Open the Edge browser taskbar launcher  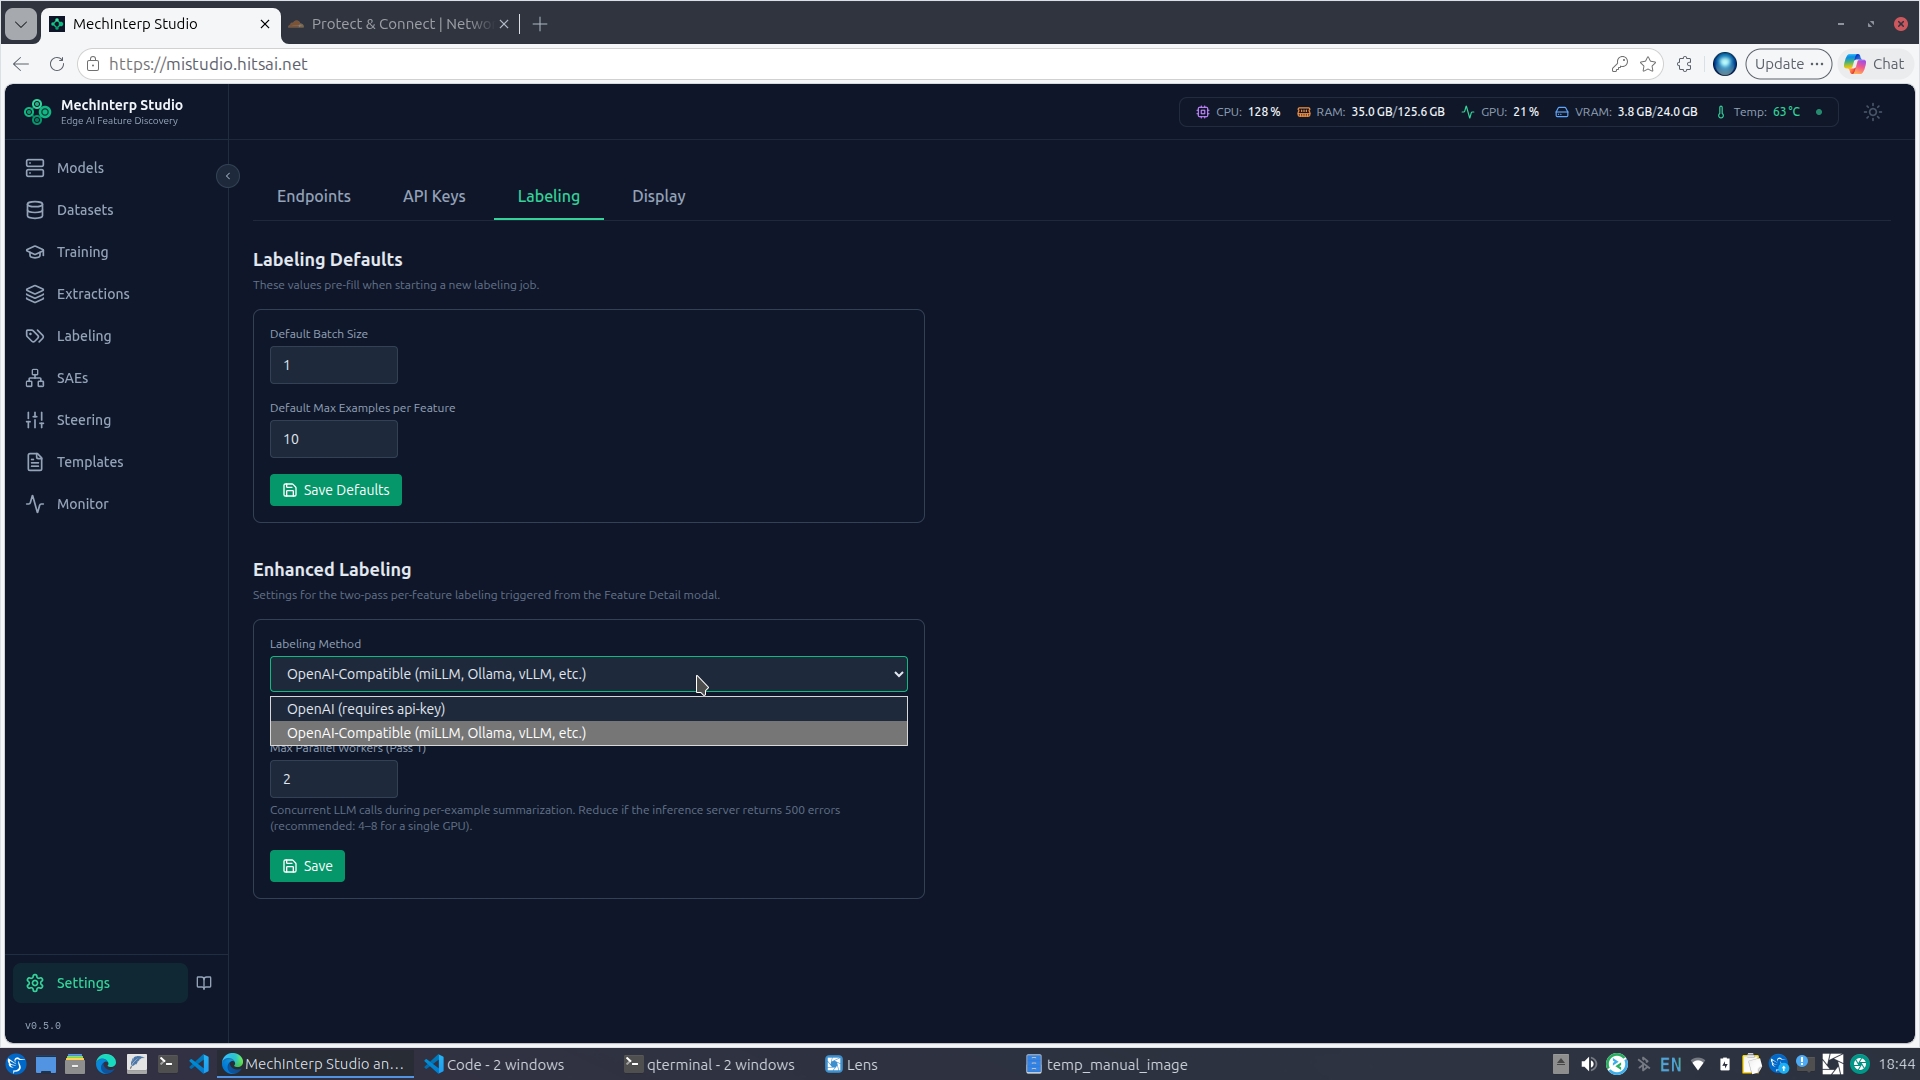[x=105, y=1065]
